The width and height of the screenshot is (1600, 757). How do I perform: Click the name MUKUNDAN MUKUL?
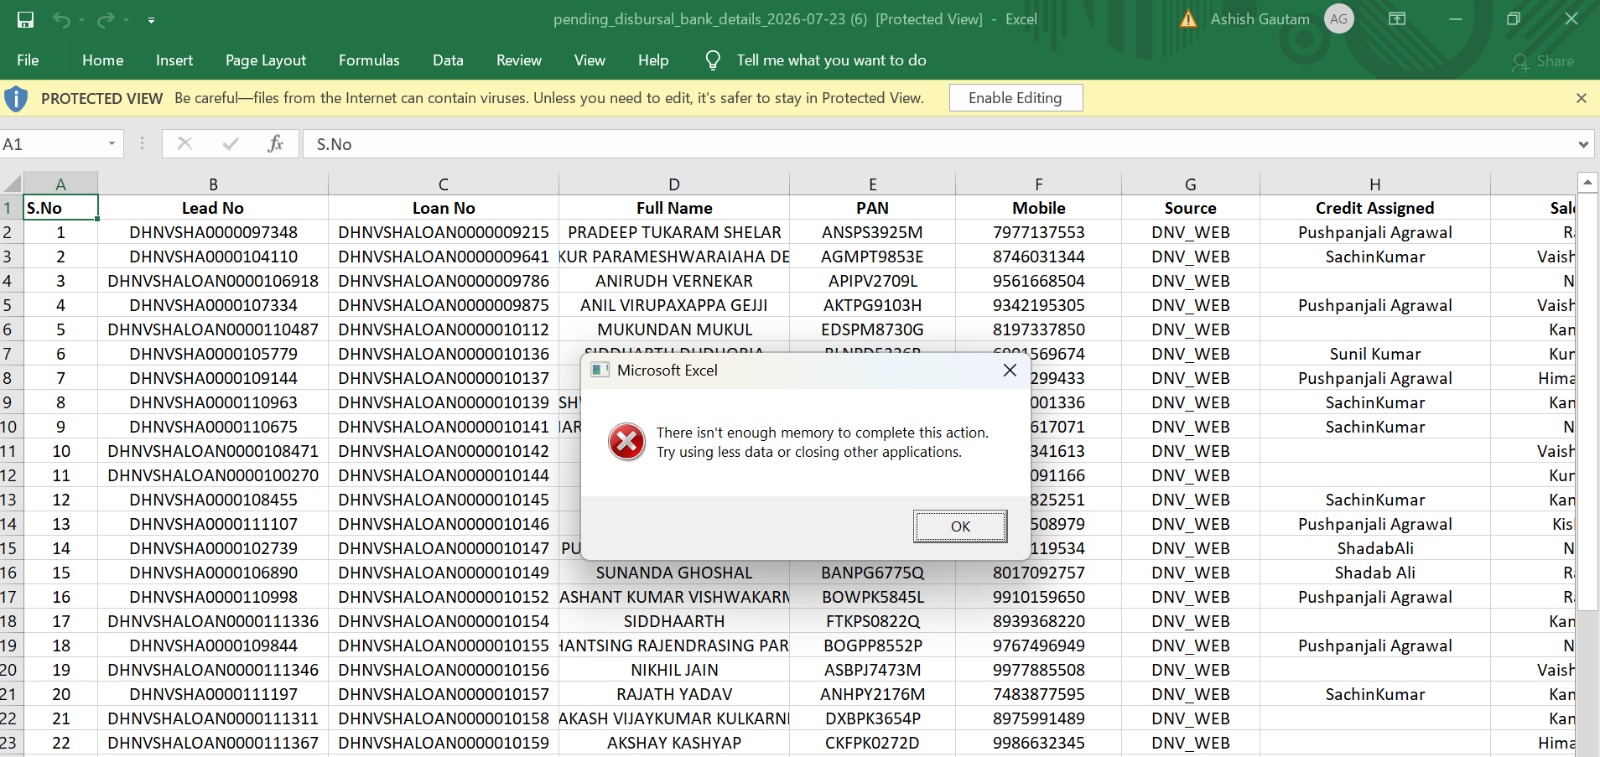point(674,329)
